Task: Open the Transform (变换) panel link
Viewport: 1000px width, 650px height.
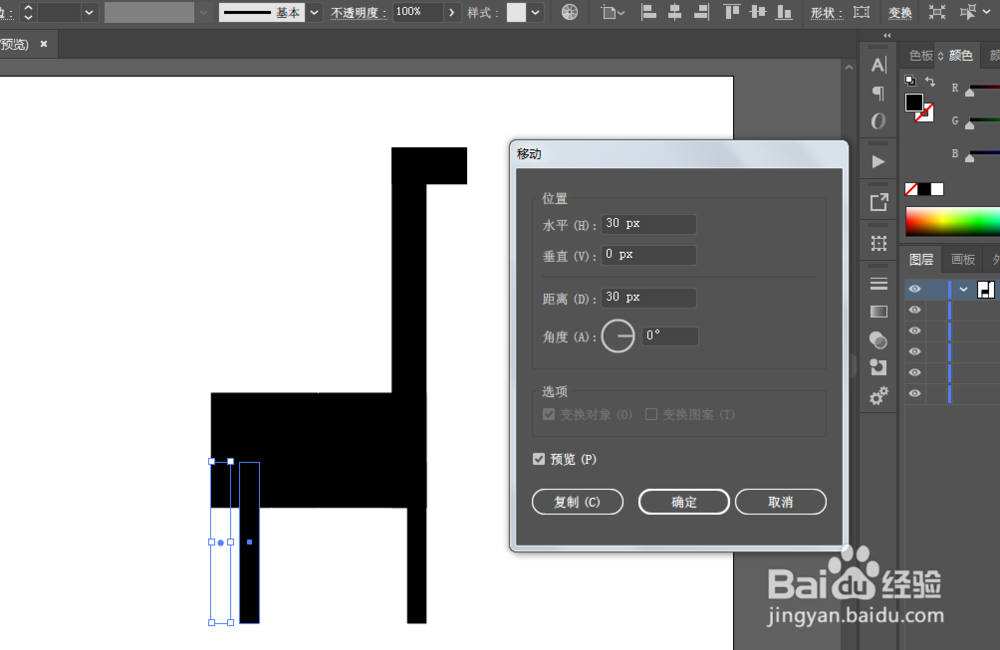Action: pyautogui.click(x=900, y=13)
